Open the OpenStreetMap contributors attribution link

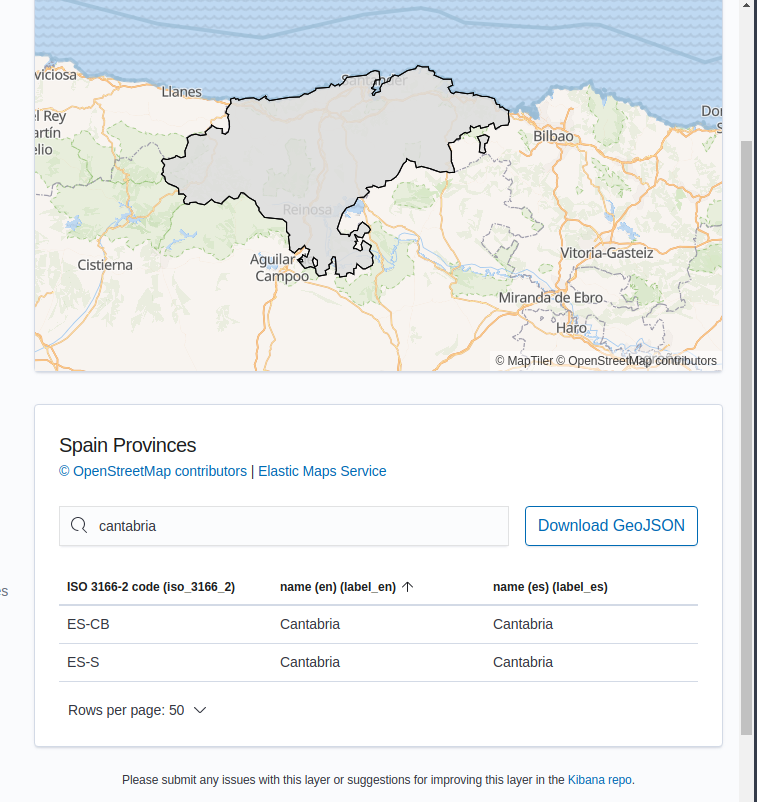click(x=152, y=470)
